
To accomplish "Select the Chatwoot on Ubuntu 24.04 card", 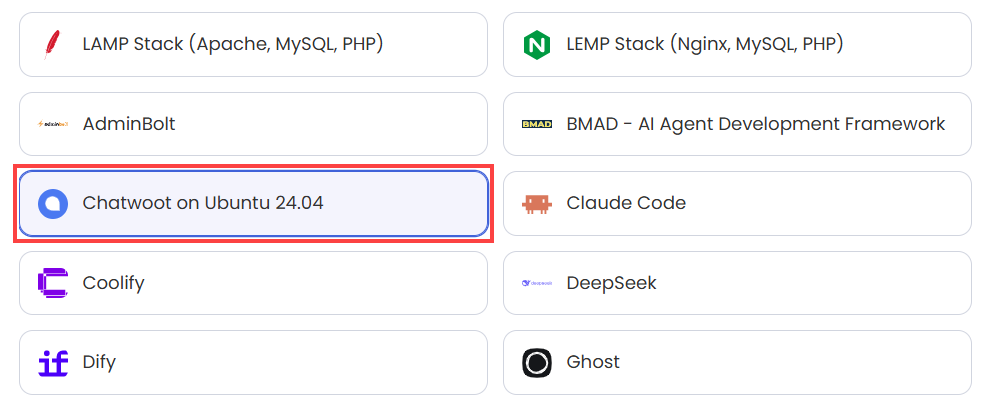I will coord(253,204).
